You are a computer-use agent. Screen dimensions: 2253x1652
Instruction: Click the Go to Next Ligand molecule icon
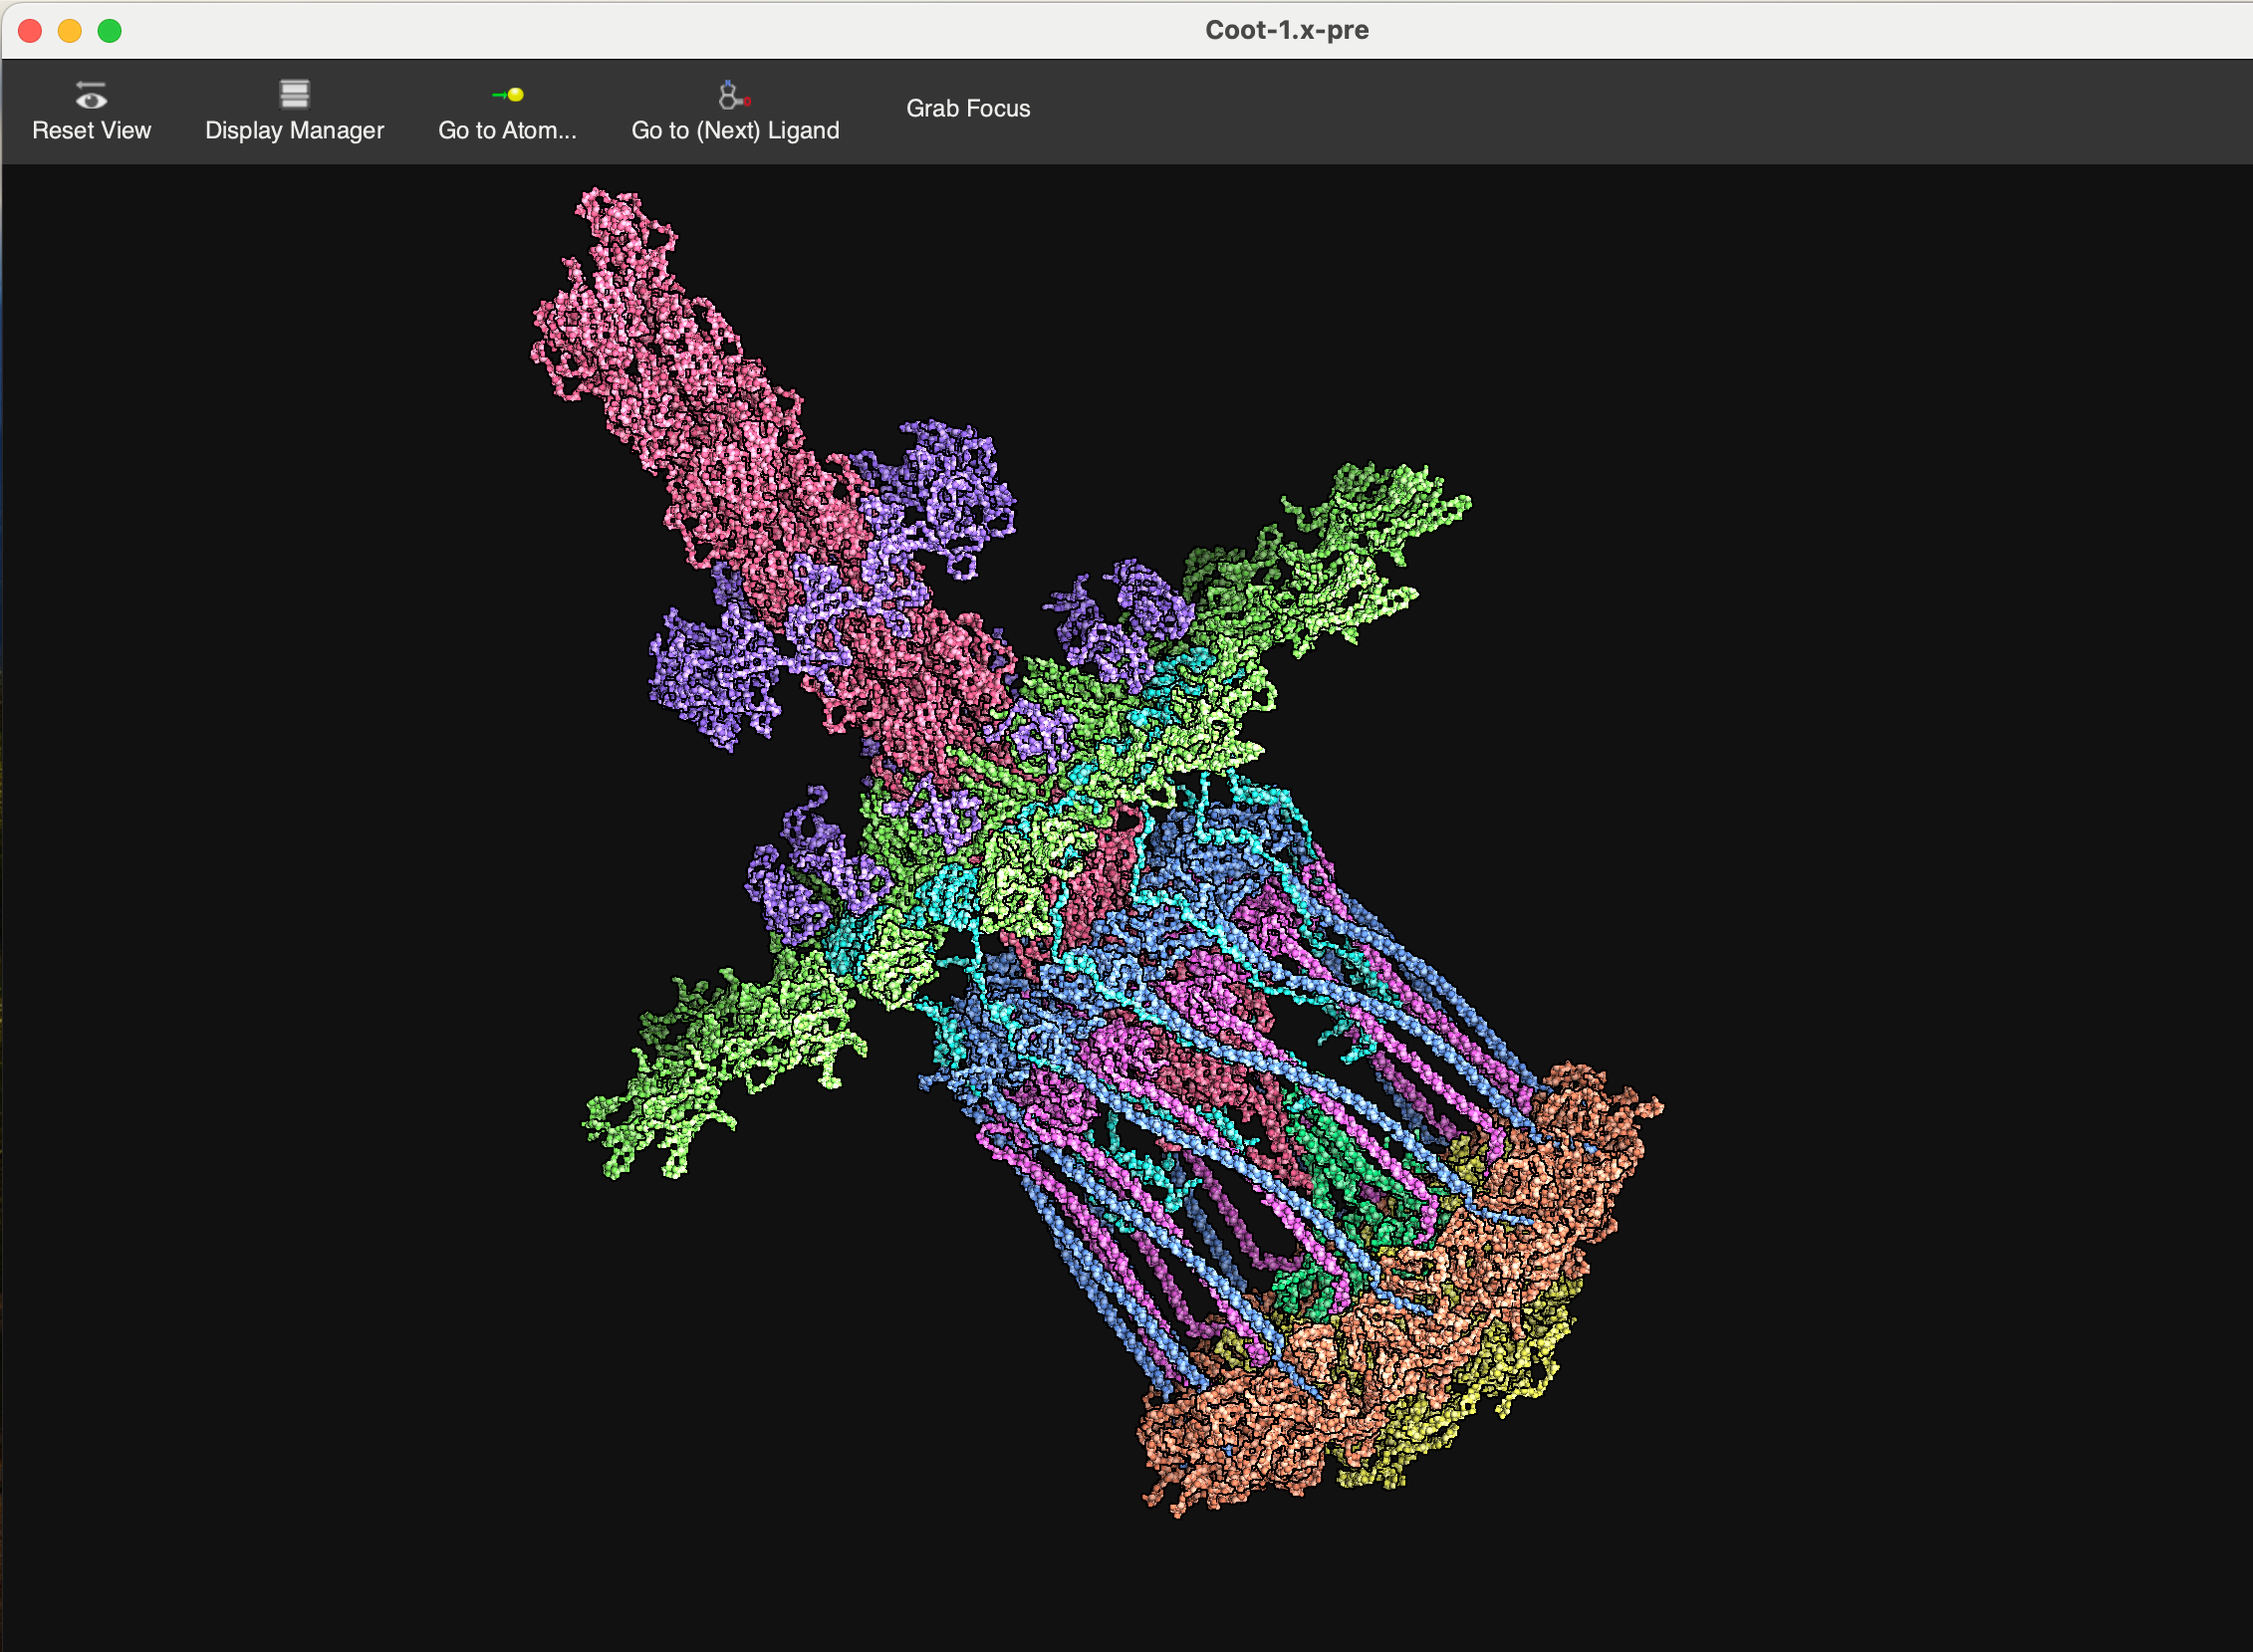pos(734,96)
